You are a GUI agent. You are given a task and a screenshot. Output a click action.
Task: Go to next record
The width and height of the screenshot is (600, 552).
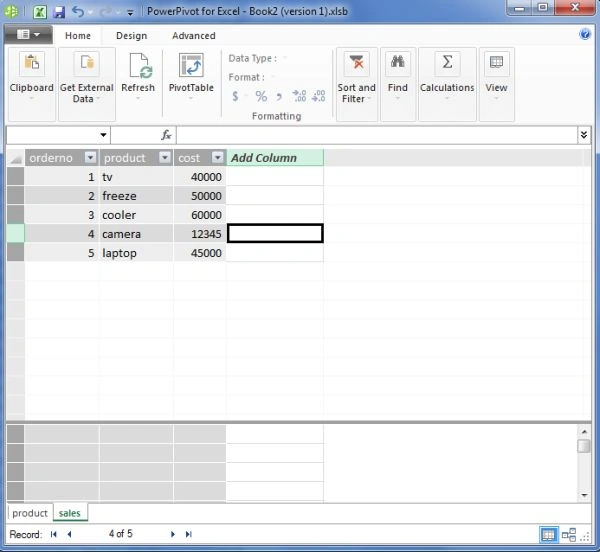[173, 534]
